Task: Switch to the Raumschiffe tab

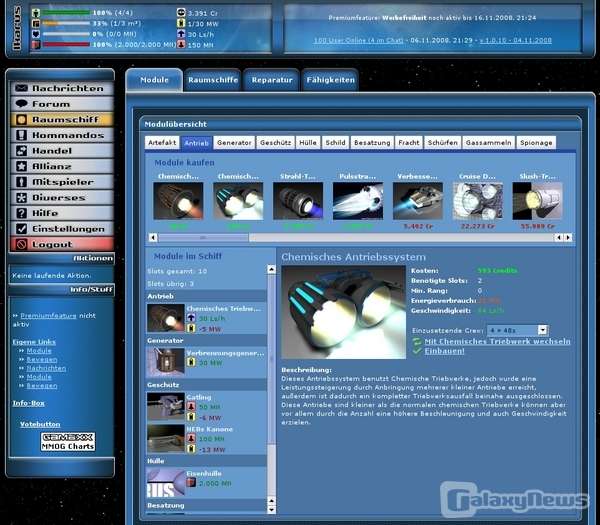Action: pos(212,79)
